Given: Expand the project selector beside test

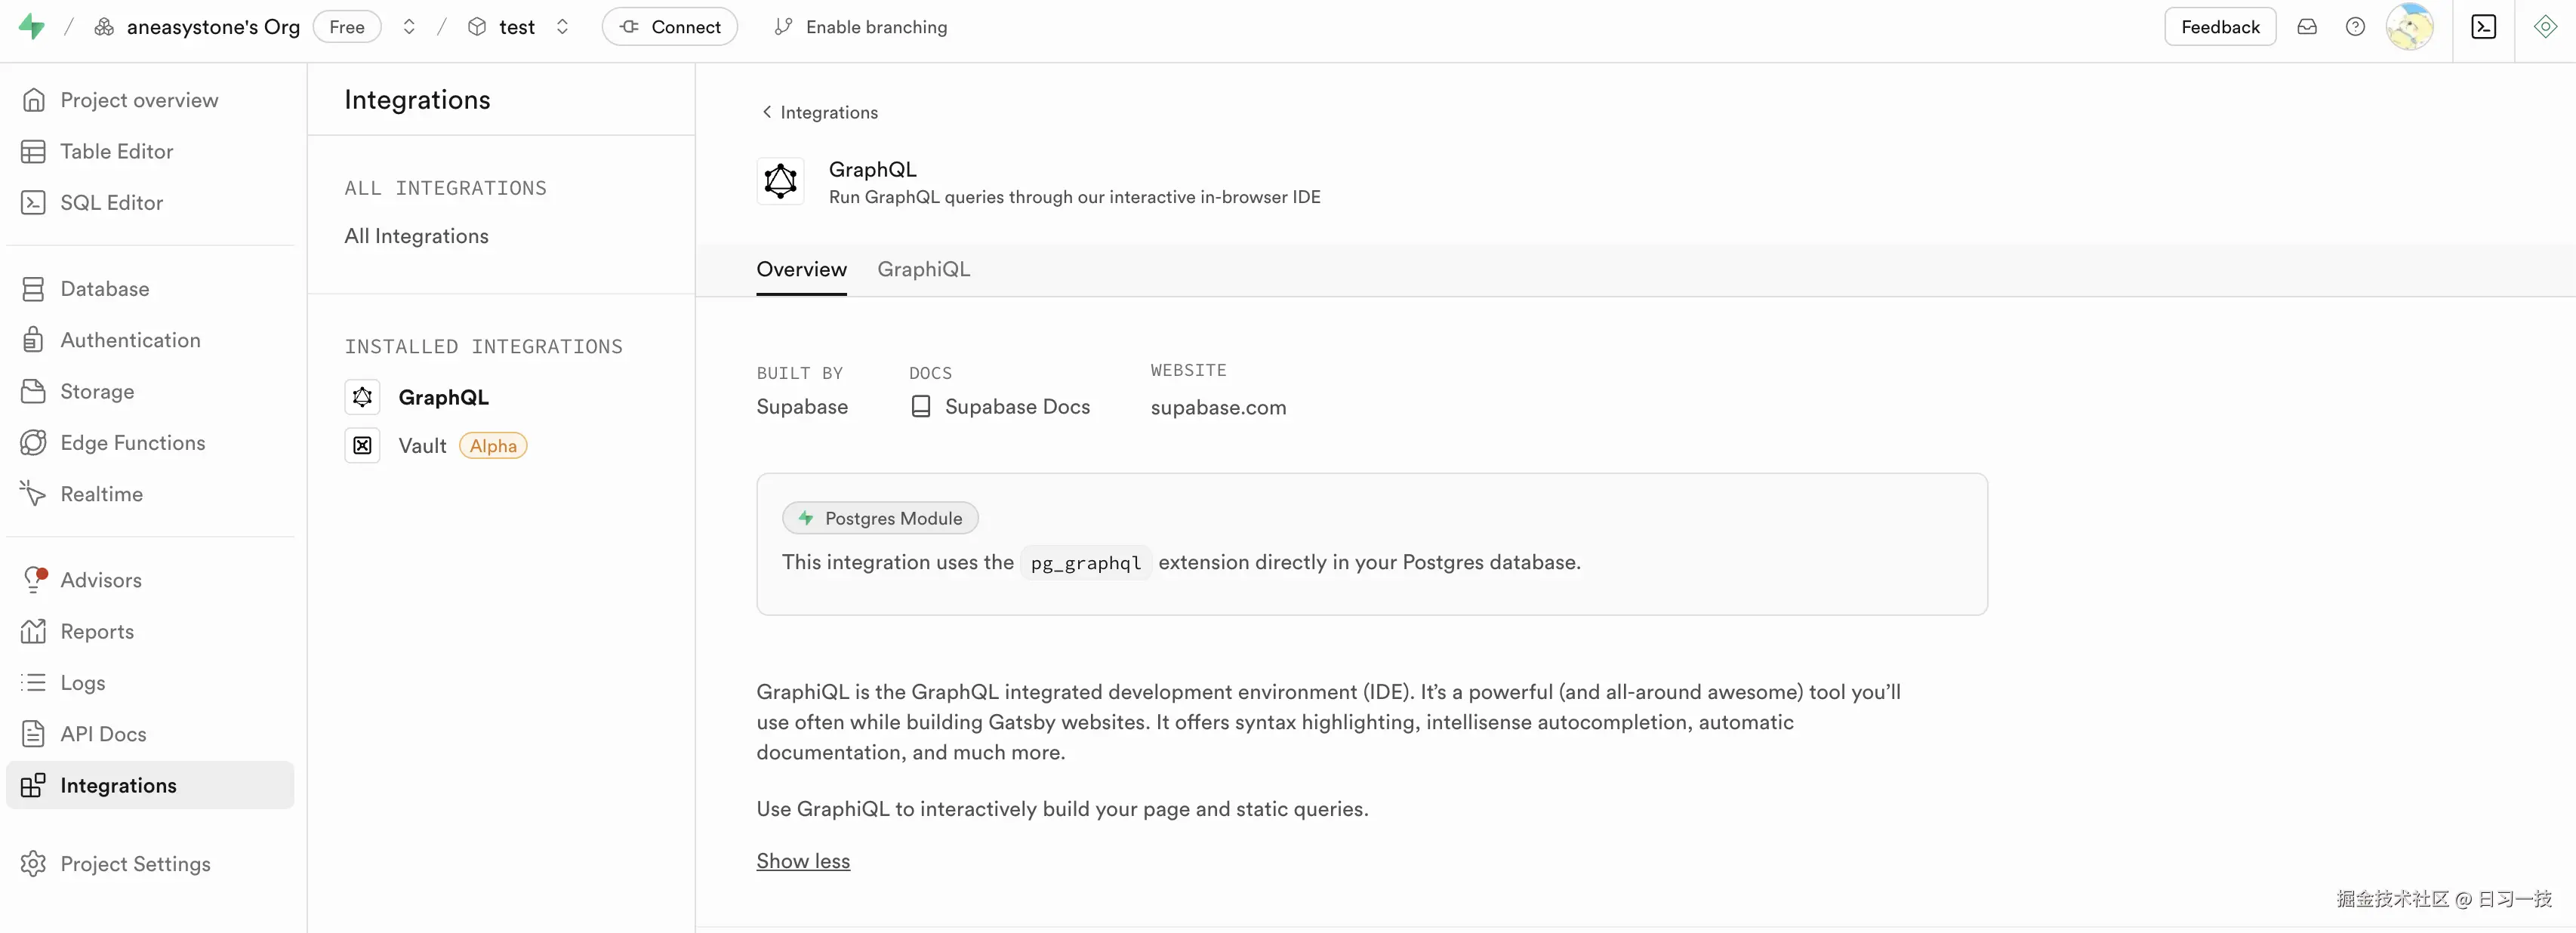Looking at the screenshot, I should 563,26.
